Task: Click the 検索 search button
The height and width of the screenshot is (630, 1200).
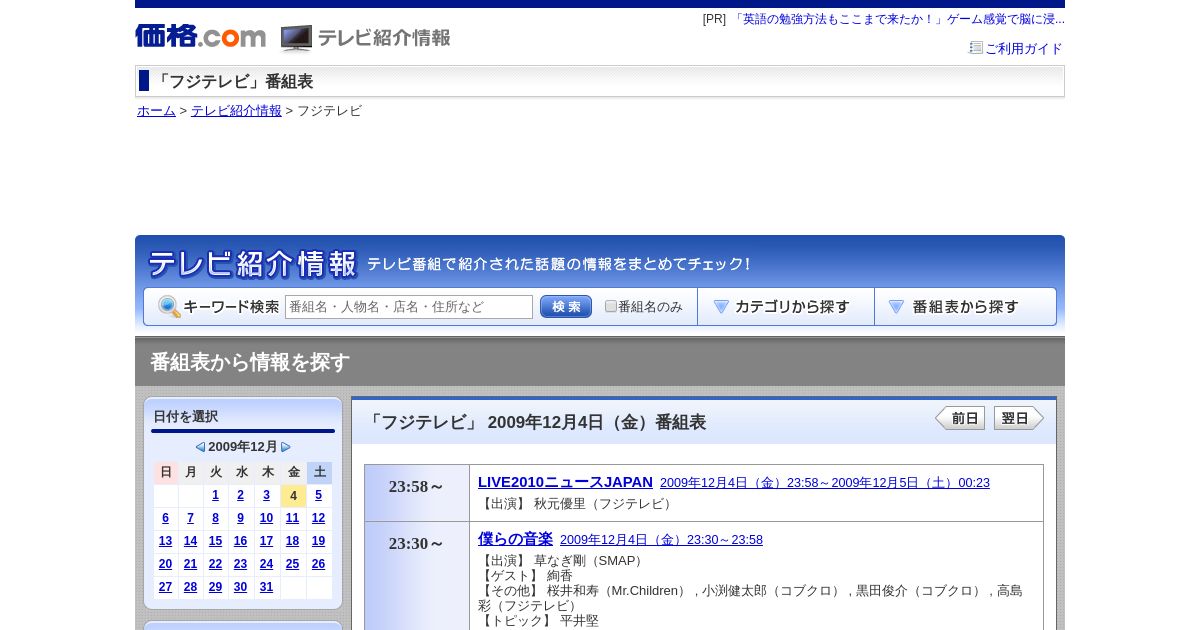Action: point(566,307)
